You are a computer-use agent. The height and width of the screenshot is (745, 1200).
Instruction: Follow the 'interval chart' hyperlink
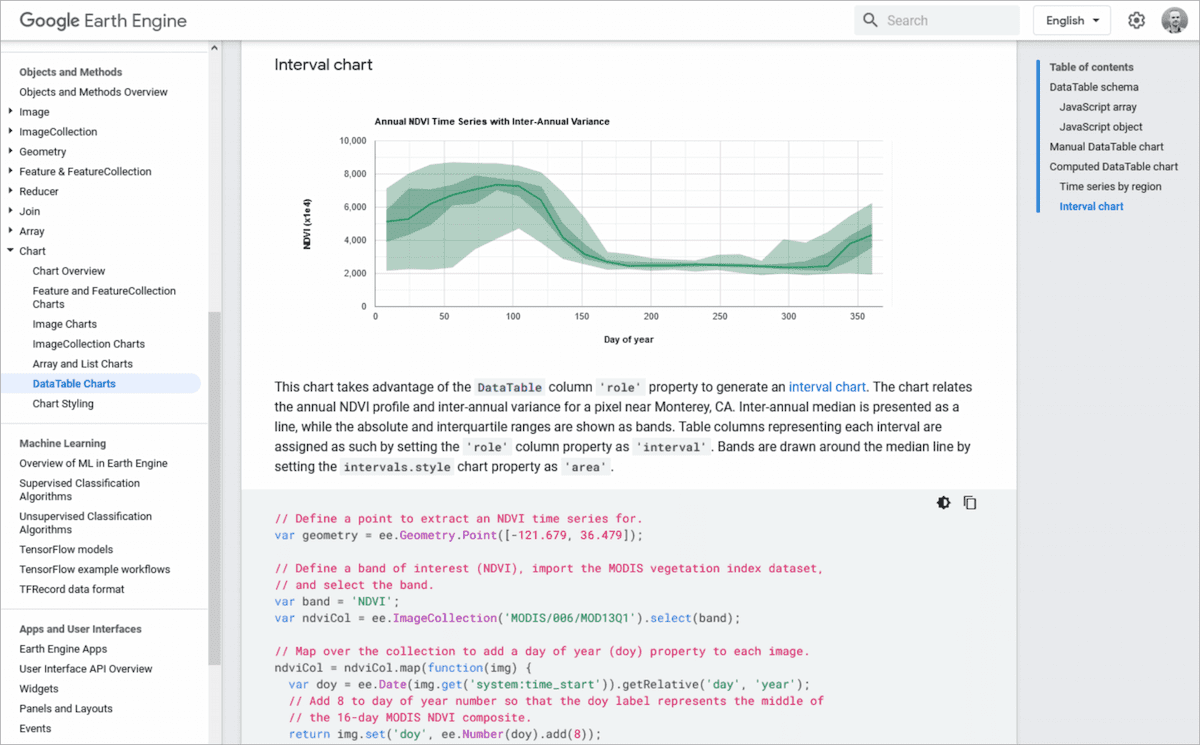[x=827, y=387]
